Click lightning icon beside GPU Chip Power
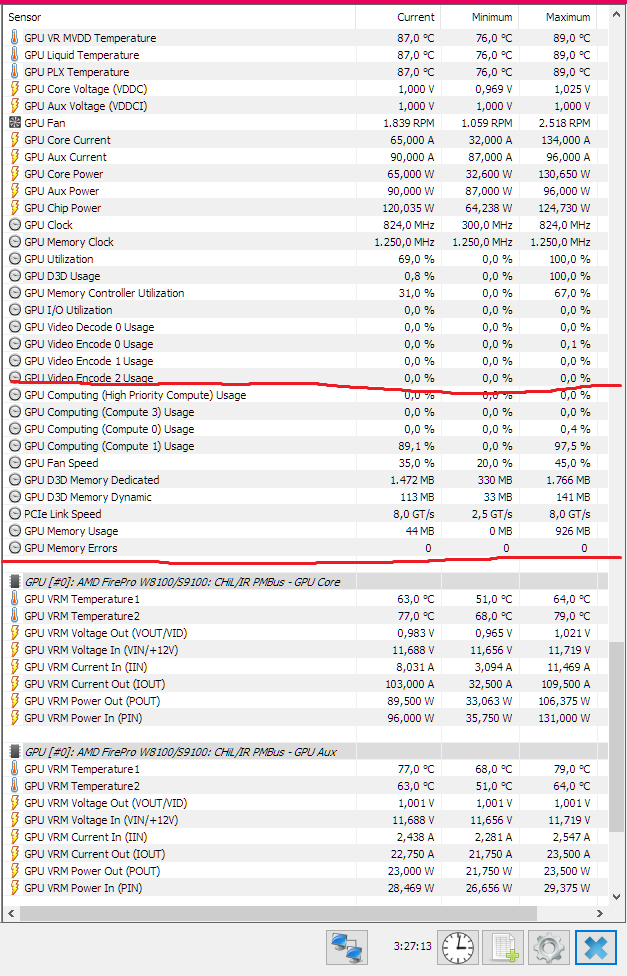 15,208
